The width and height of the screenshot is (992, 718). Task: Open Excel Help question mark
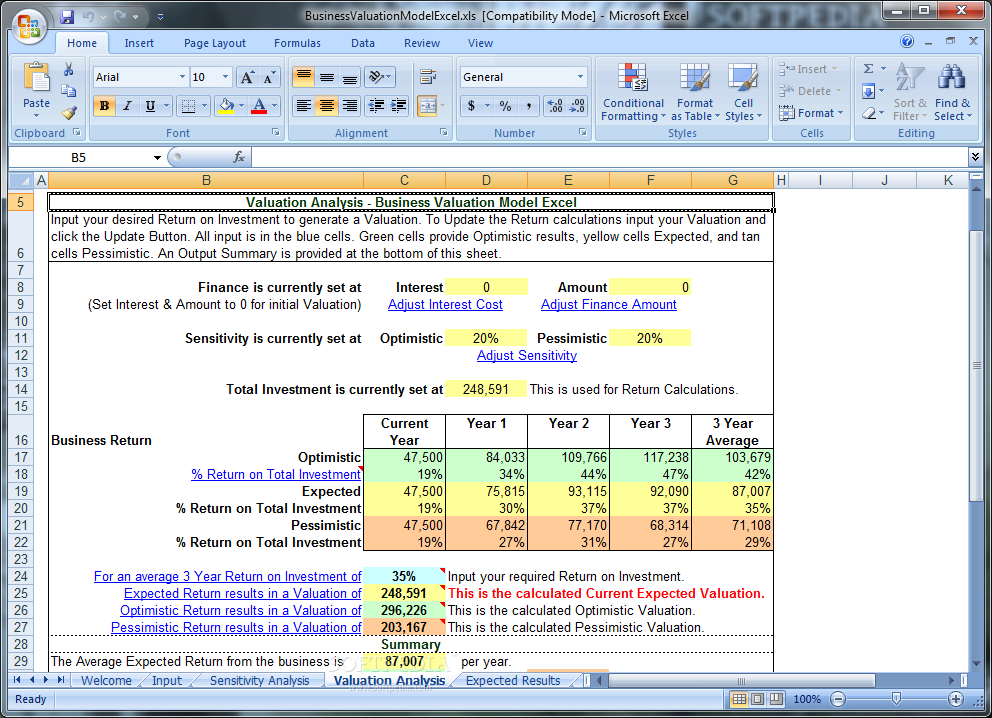click(x=907, y=41)
